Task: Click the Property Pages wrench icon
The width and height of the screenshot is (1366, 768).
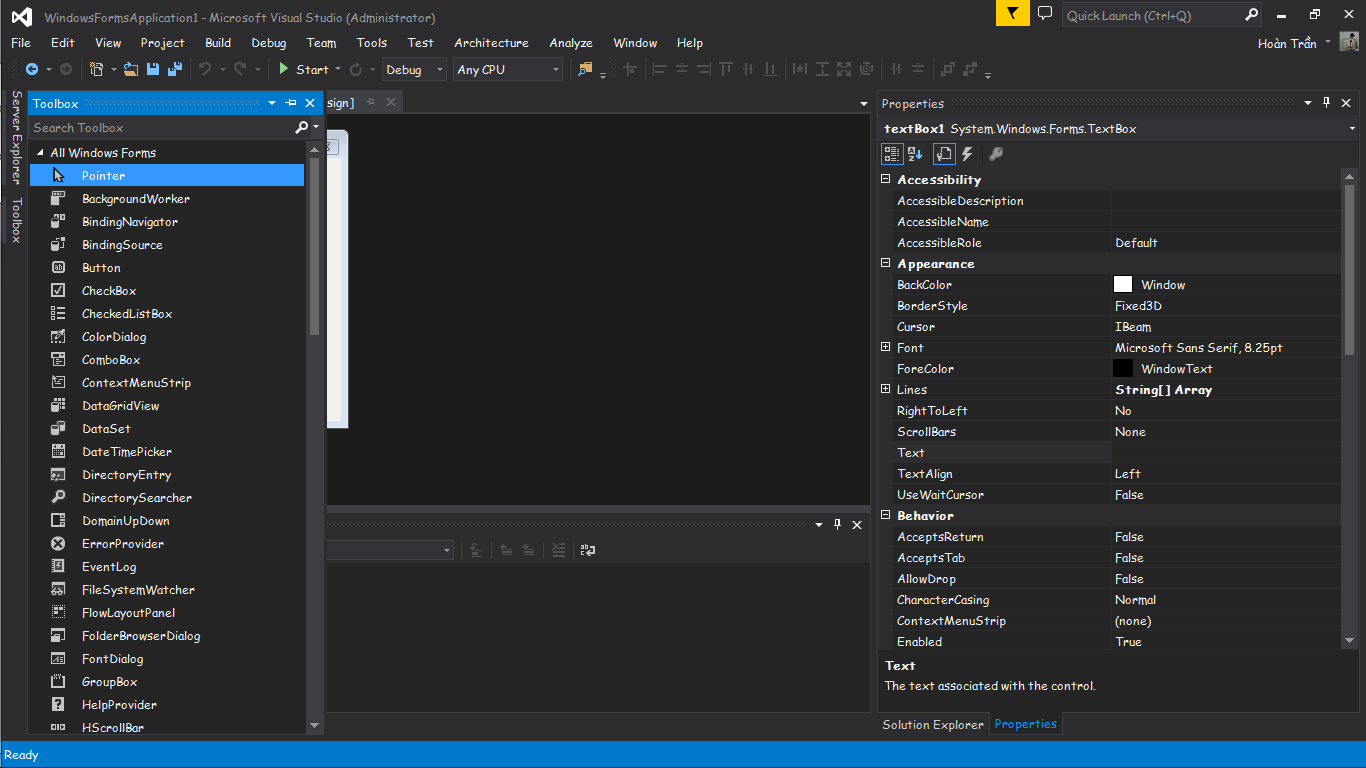Action: (996, 154)
